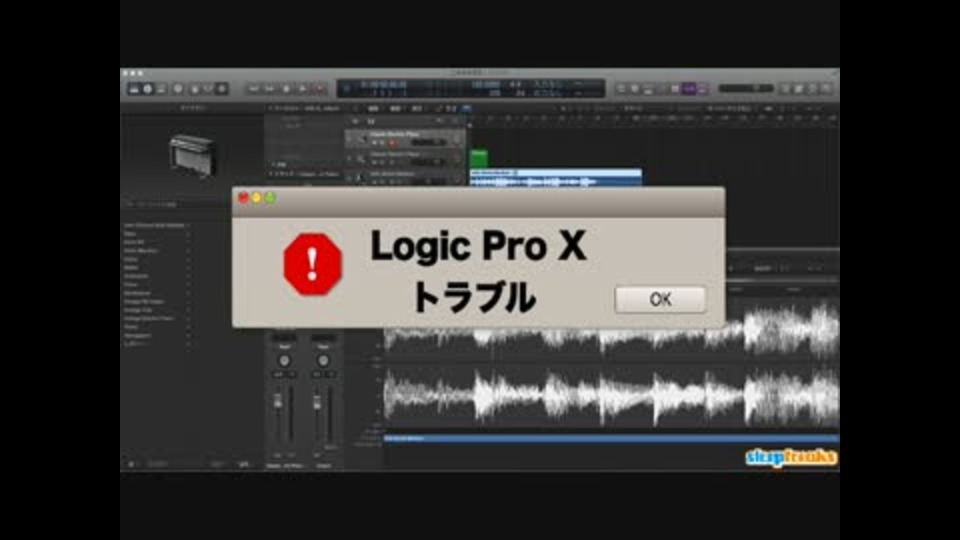Open Quick Help from control bar

tap(178, 89)
